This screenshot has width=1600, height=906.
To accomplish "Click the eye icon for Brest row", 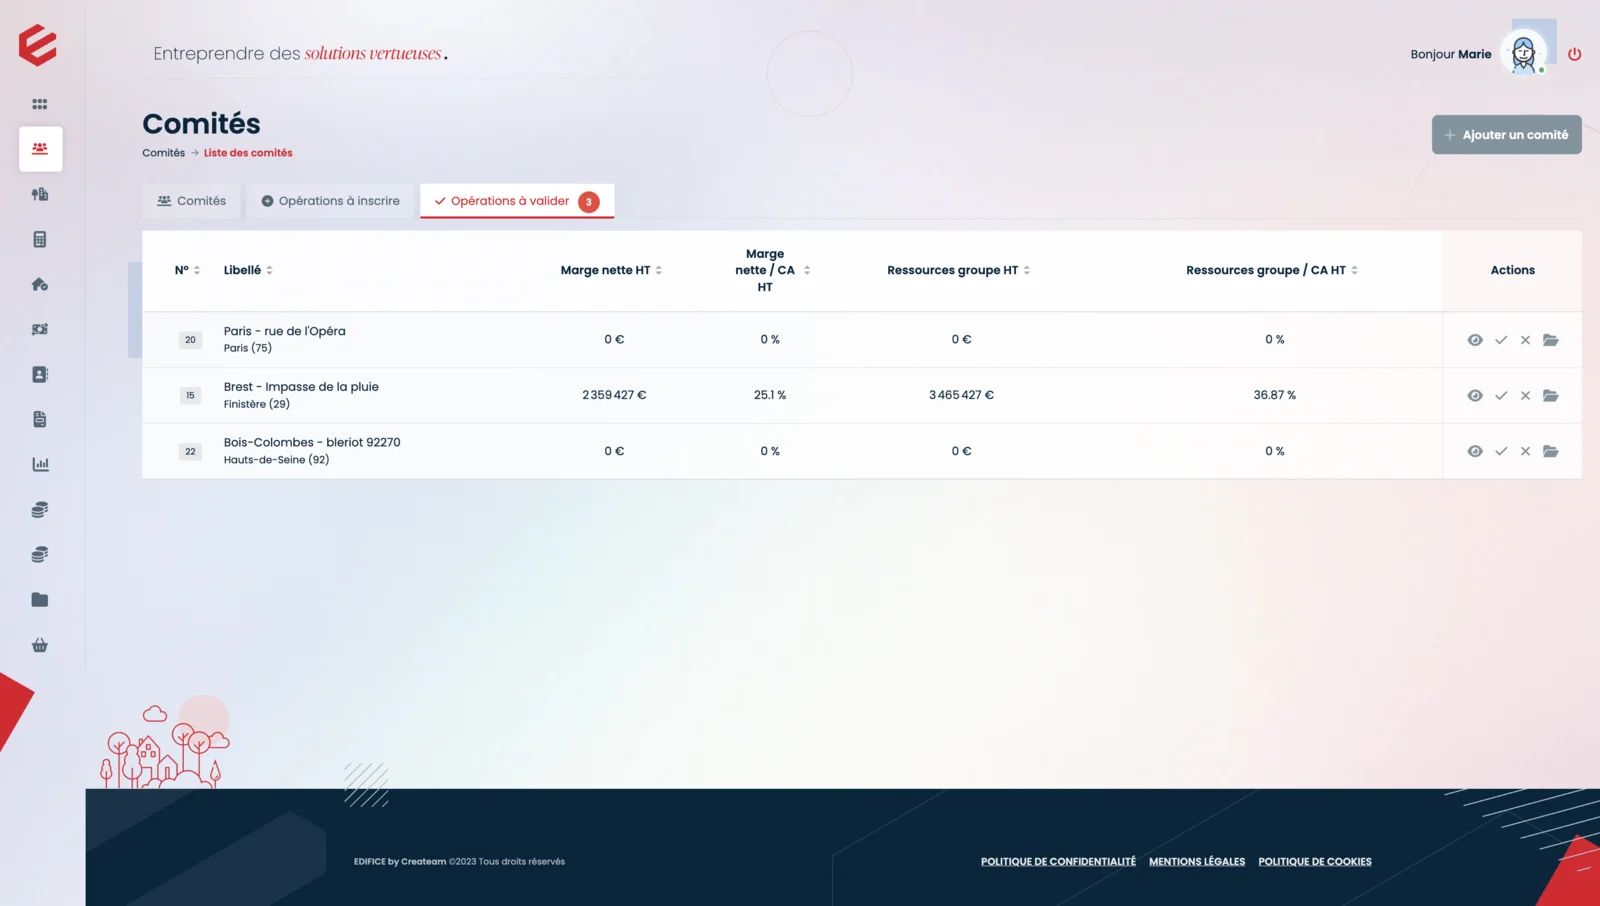I will point(1475,395).
